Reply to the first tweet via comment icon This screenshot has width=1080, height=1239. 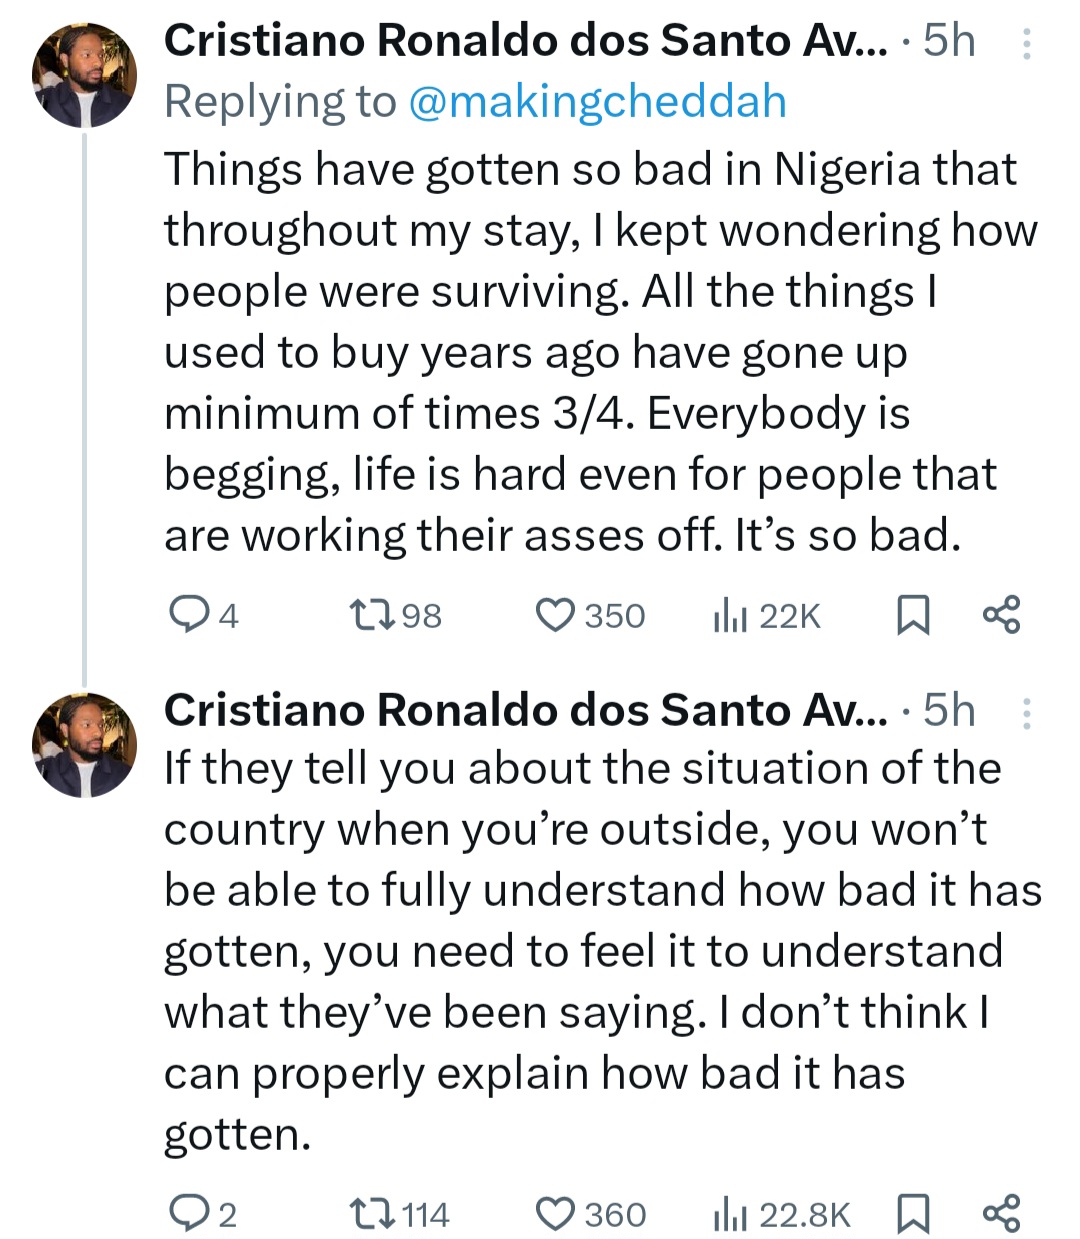(187, 615)
